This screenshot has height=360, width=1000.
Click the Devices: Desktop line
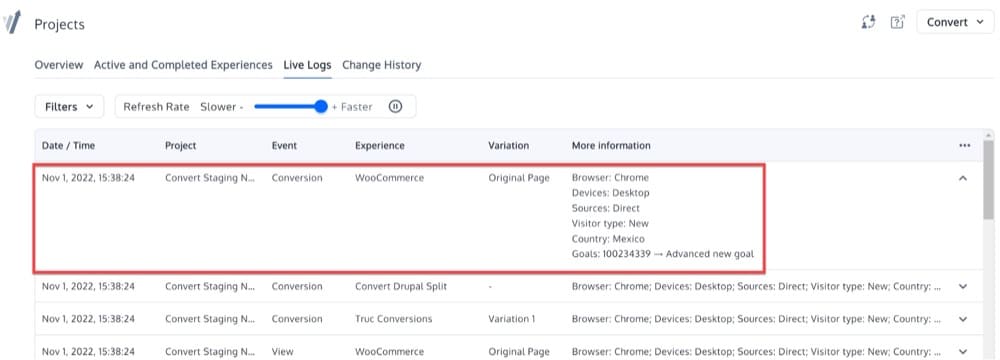pos(610,193)
